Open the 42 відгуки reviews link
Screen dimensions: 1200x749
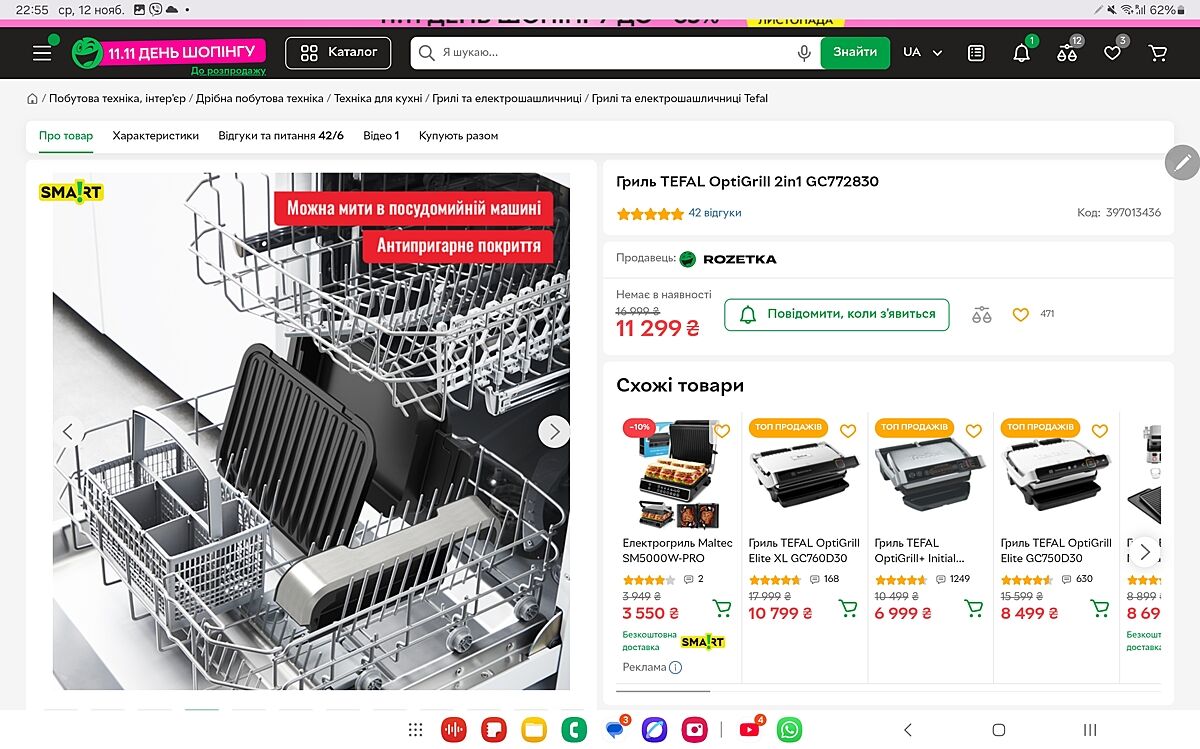tap(714, 213)
